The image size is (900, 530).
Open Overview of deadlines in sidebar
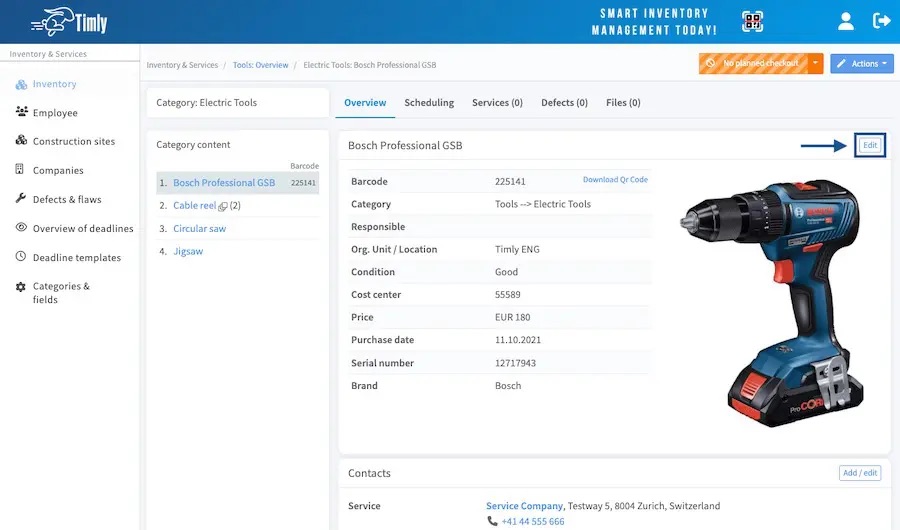pos(83,229)
